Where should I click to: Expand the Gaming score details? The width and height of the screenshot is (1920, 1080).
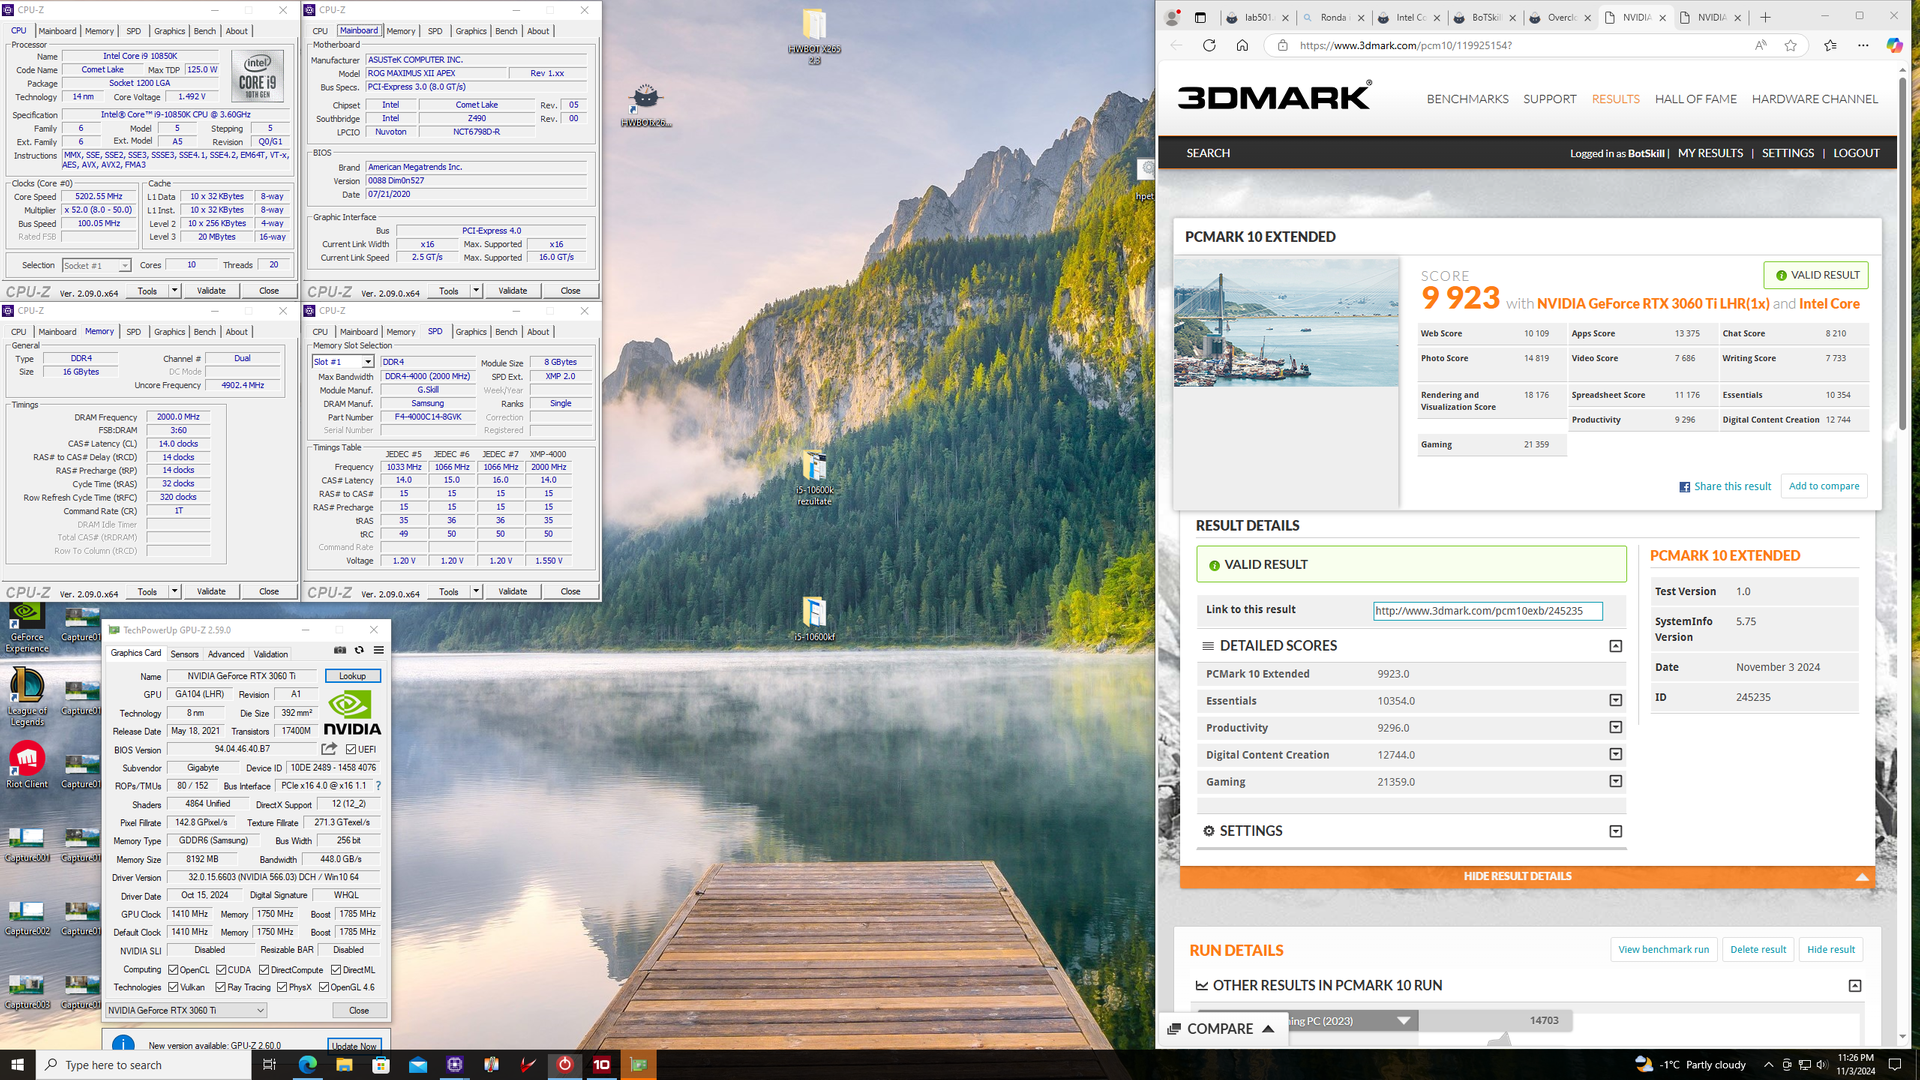click(1615, 782)
